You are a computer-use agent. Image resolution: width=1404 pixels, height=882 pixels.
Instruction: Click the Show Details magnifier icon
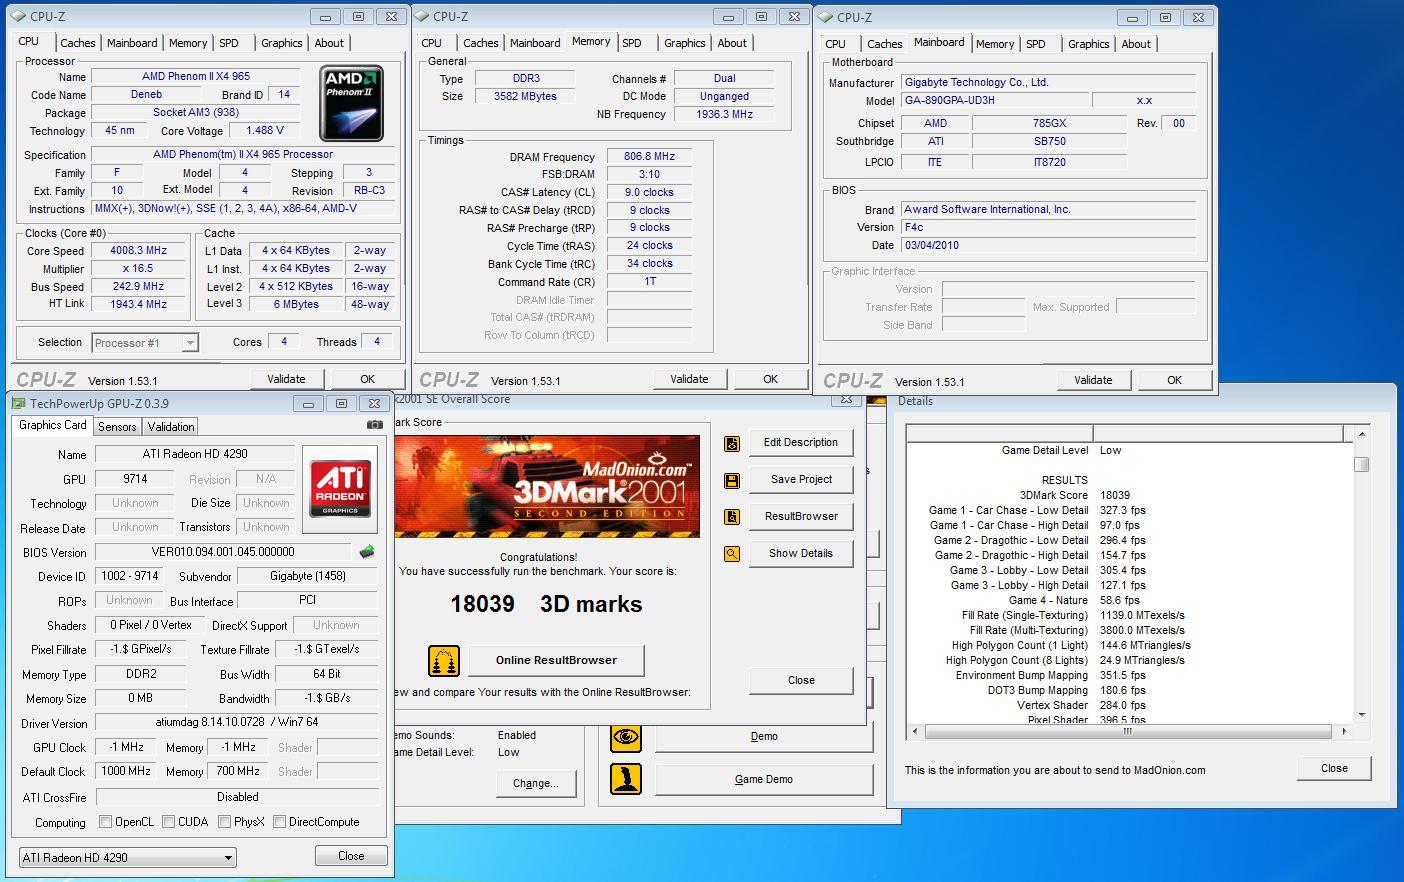[732, 553]
